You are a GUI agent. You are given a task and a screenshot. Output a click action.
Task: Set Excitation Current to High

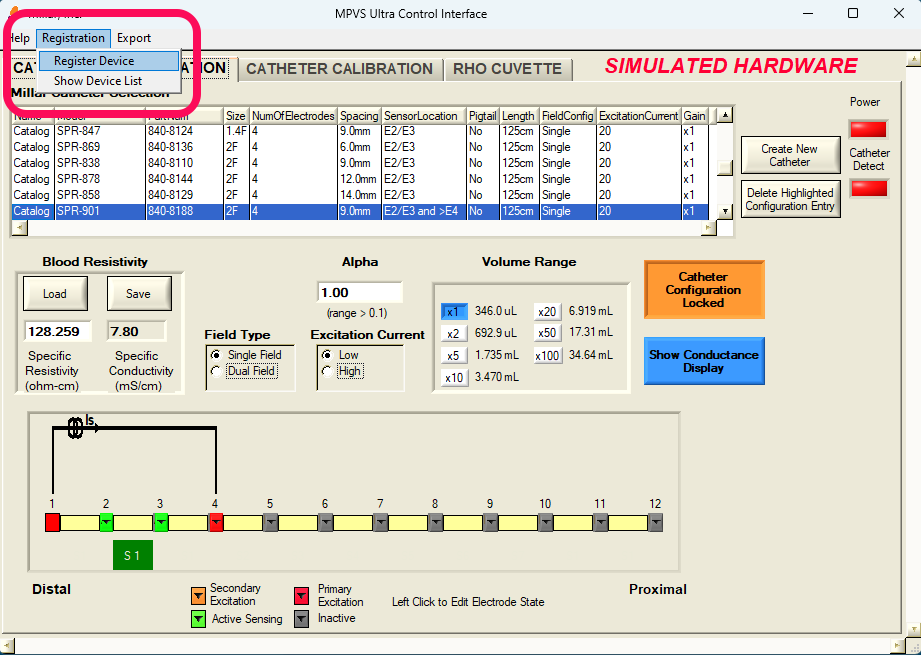[327, 371]
